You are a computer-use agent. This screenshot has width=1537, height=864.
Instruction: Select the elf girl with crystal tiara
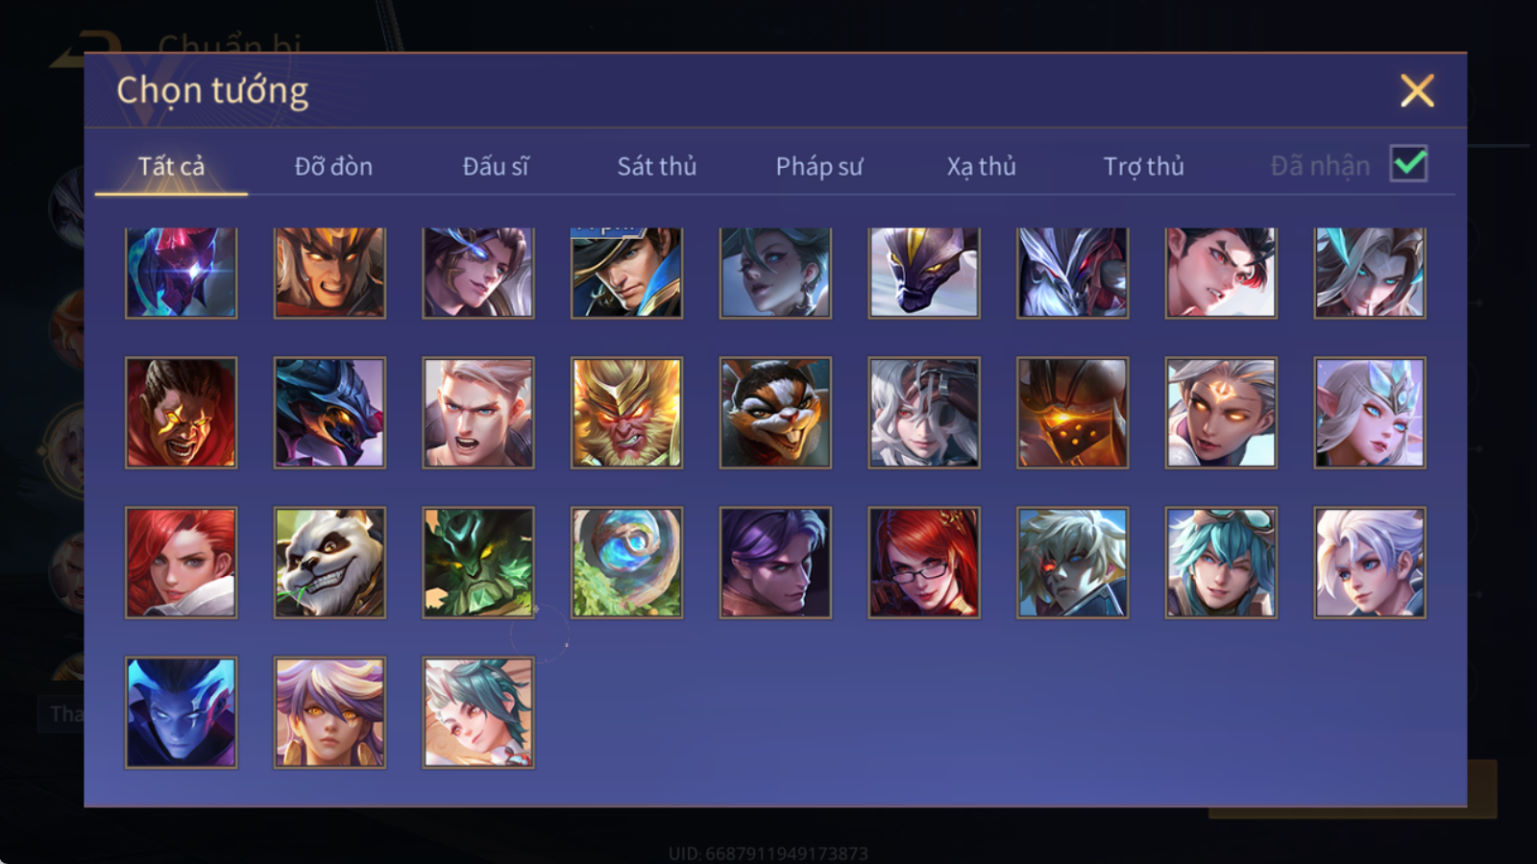[1370, 413]
